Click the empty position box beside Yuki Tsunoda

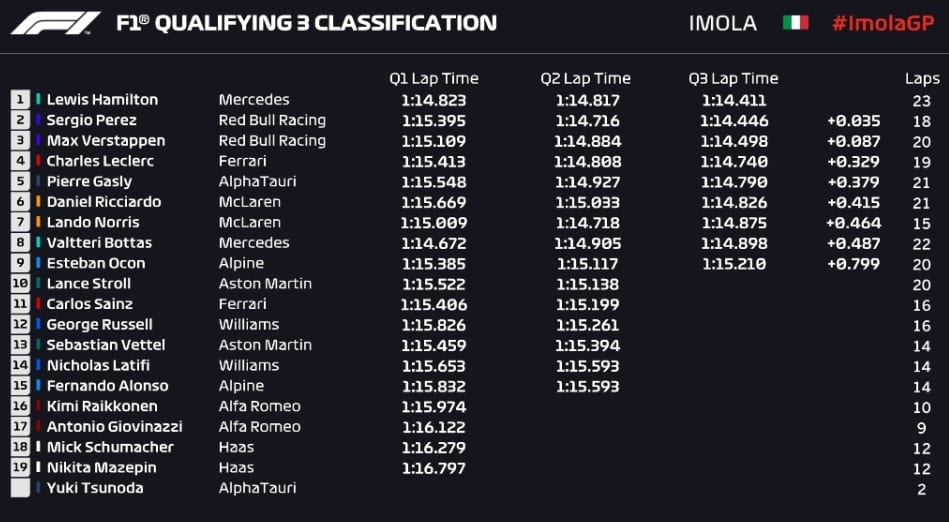point(20,488)
